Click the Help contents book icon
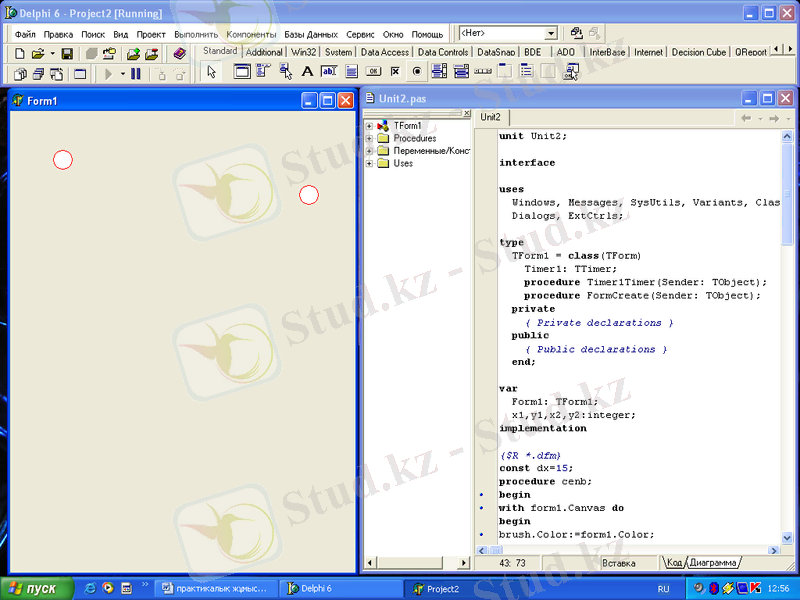Image resolution: width=800 pixels, height=600 pixels. pyautogui.click(x=179, y=53)
